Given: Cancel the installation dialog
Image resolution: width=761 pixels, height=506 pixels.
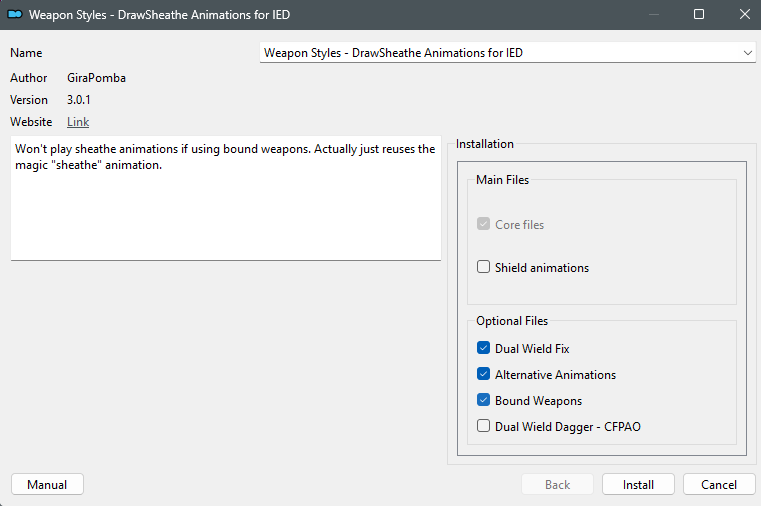Looking at the screenshot, I should [x=719, y=484].
